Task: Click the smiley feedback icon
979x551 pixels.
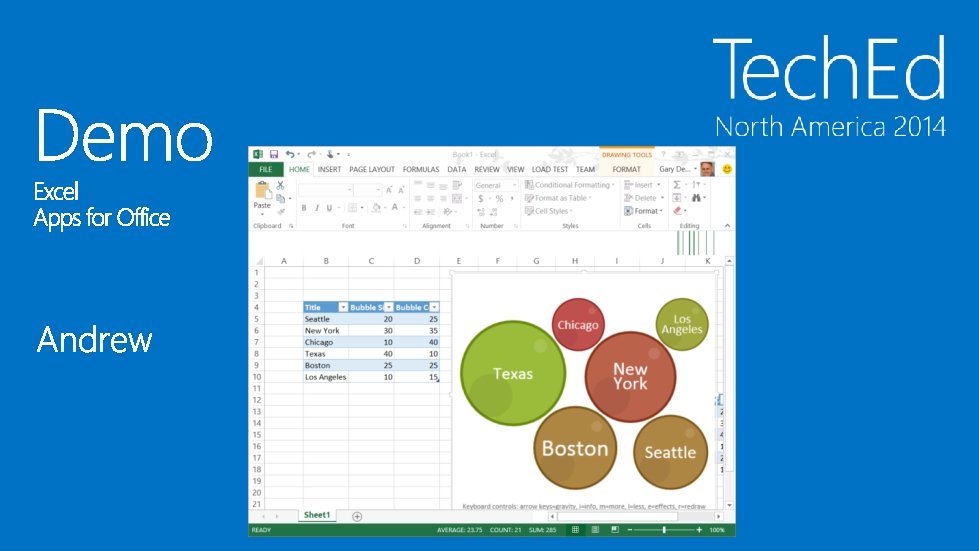Action: click(727, 169)
